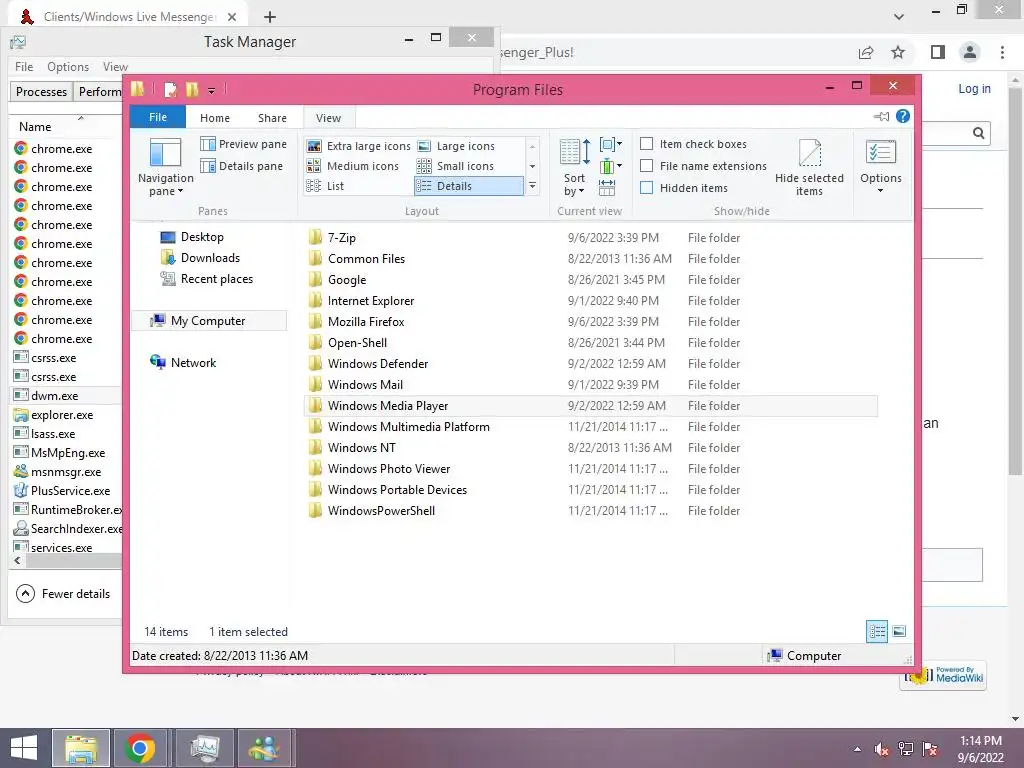Select the Windows Defender folder
This screenshot has height=768, width=1024.
[591, 364]
